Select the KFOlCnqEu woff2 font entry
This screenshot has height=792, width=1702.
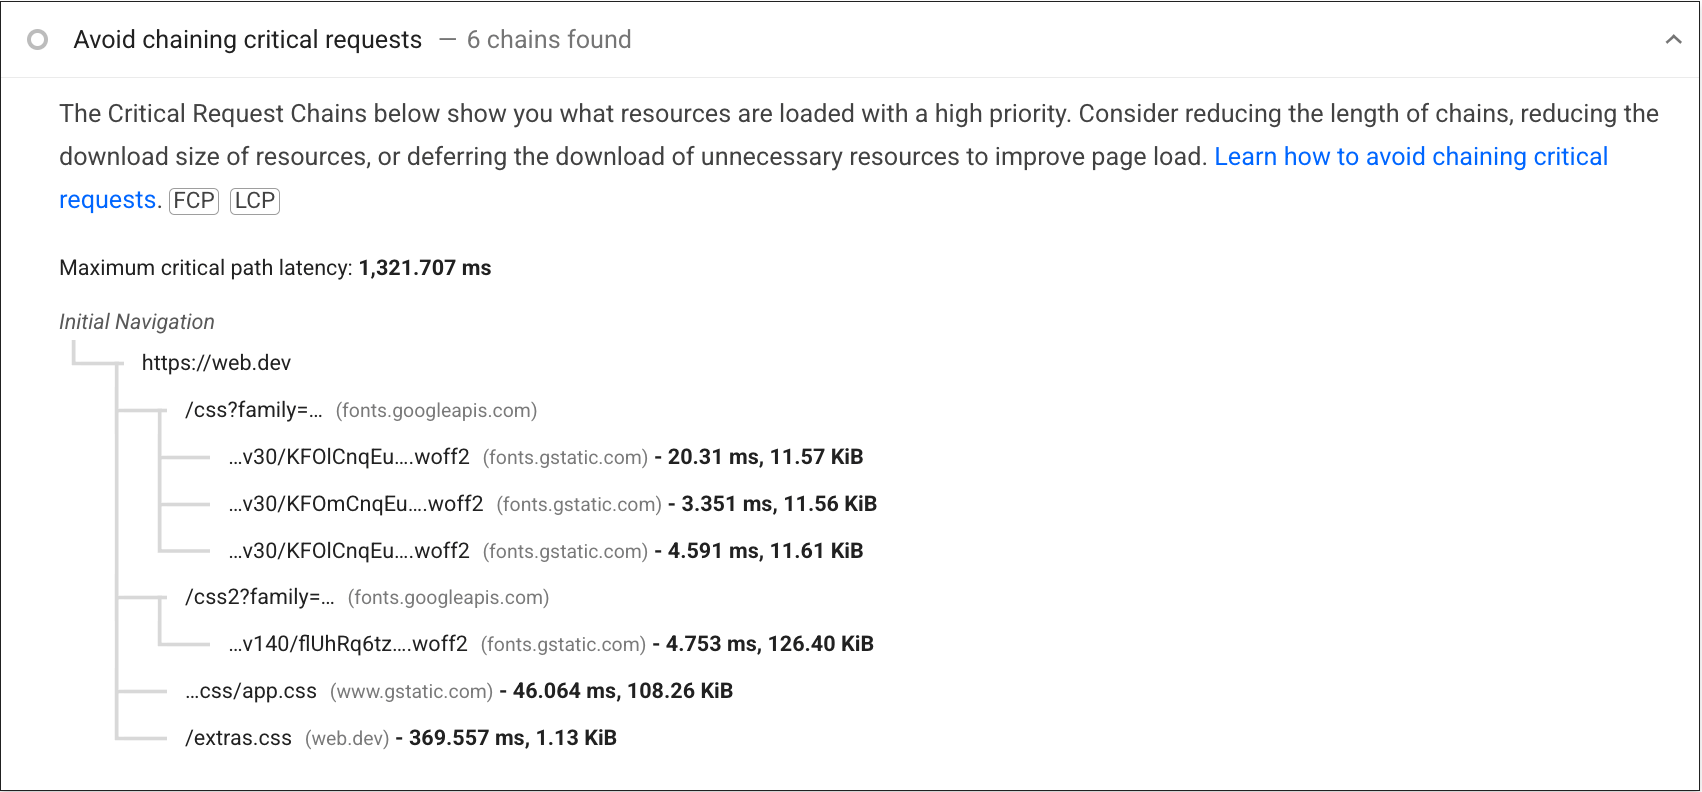click(x=350, y=456)
